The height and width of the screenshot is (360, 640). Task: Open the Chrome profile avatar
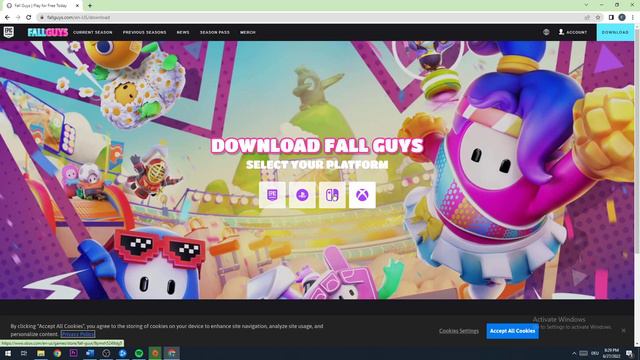coord(622,17)
